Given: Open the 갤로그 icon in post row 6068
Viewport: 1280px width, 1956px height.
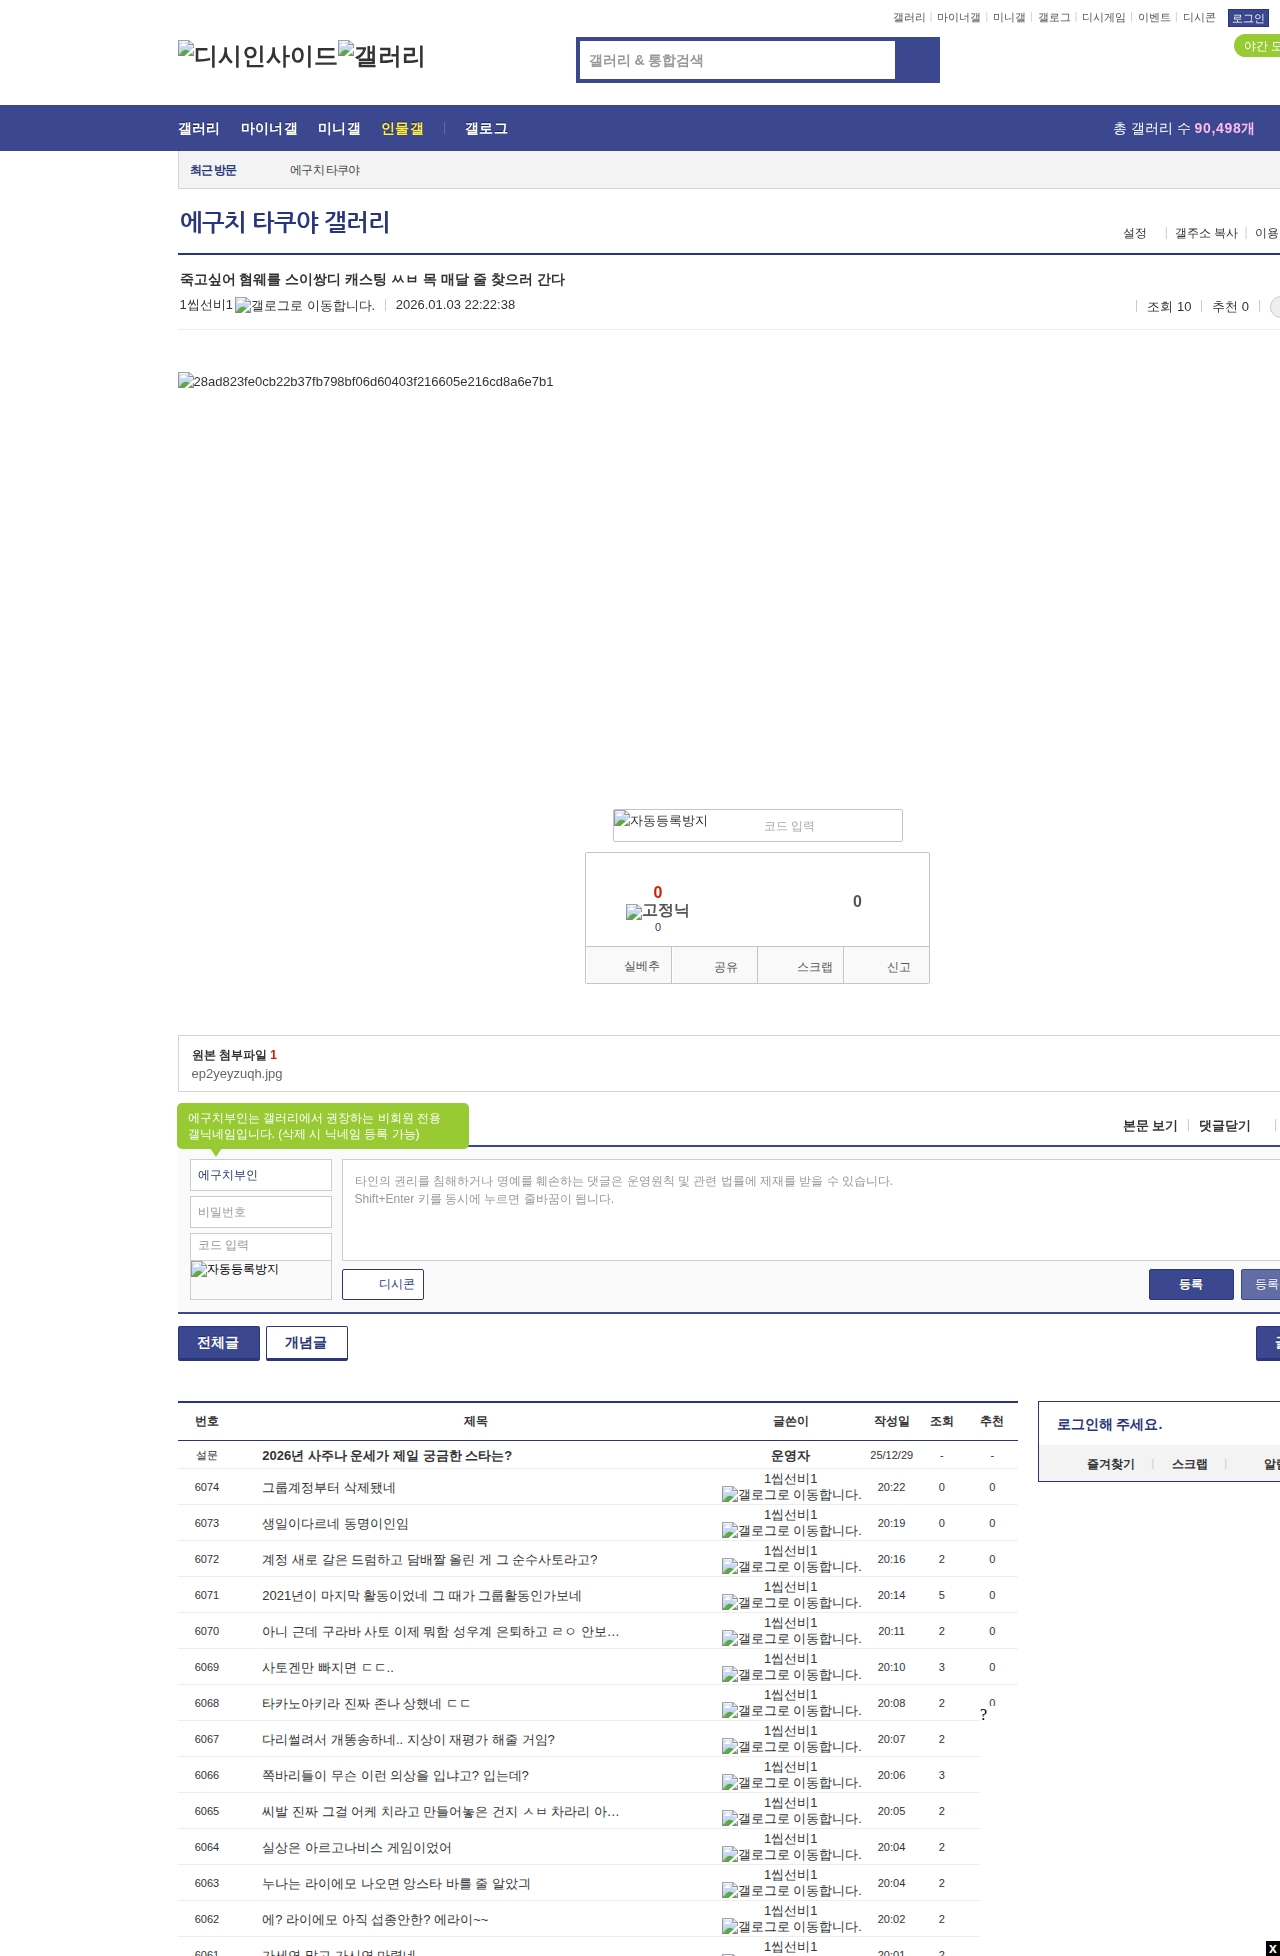Looking at the screenshot, I should tap(792, 1711).
